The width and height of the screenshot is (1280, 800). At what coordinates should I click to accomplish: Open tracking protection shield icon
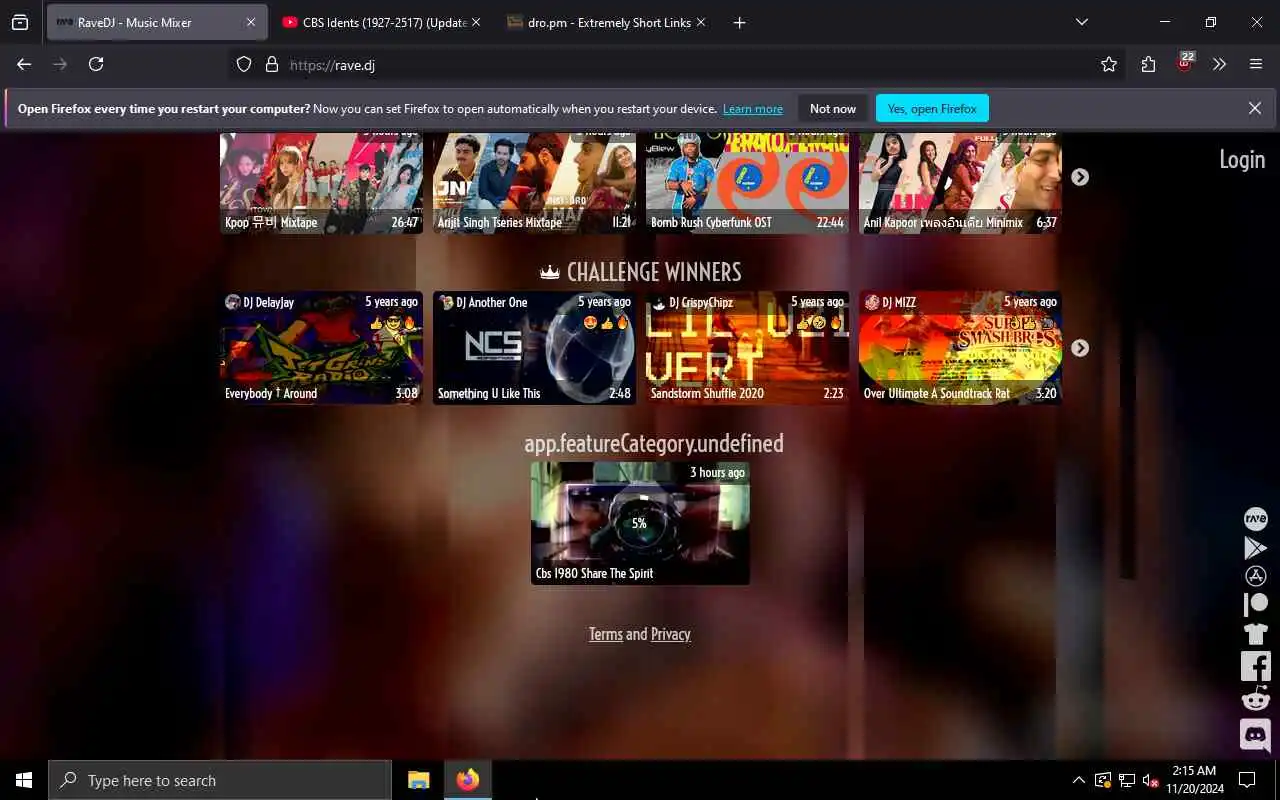point(244,64)
